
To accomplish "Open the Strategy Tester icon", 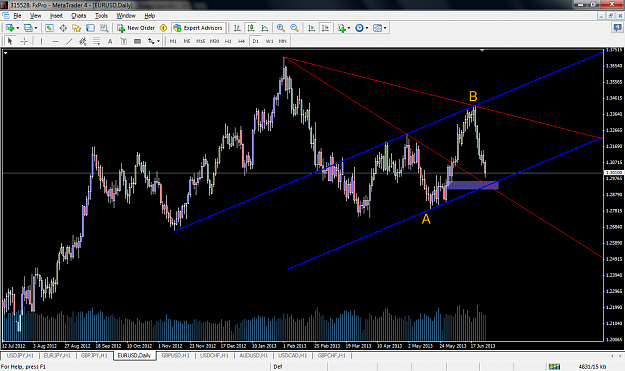I will click(104, 28).
